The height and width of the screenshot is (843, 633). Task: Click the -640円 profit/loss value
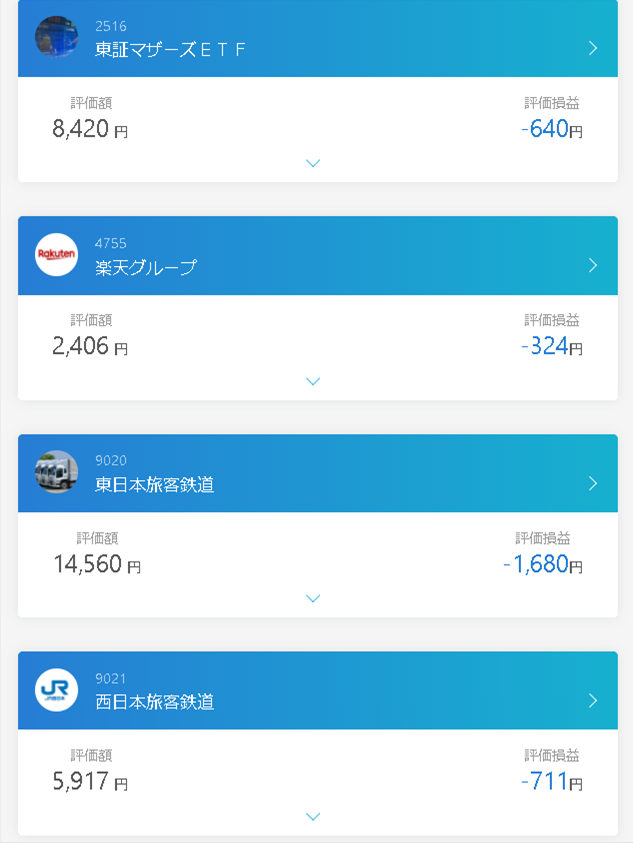[551, 129]
